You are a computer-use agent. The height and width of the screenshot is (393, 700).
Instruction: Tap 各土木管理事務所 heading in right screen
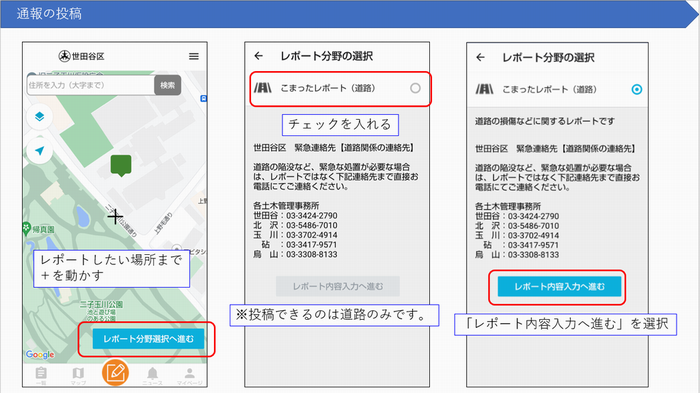click(508, 206)
